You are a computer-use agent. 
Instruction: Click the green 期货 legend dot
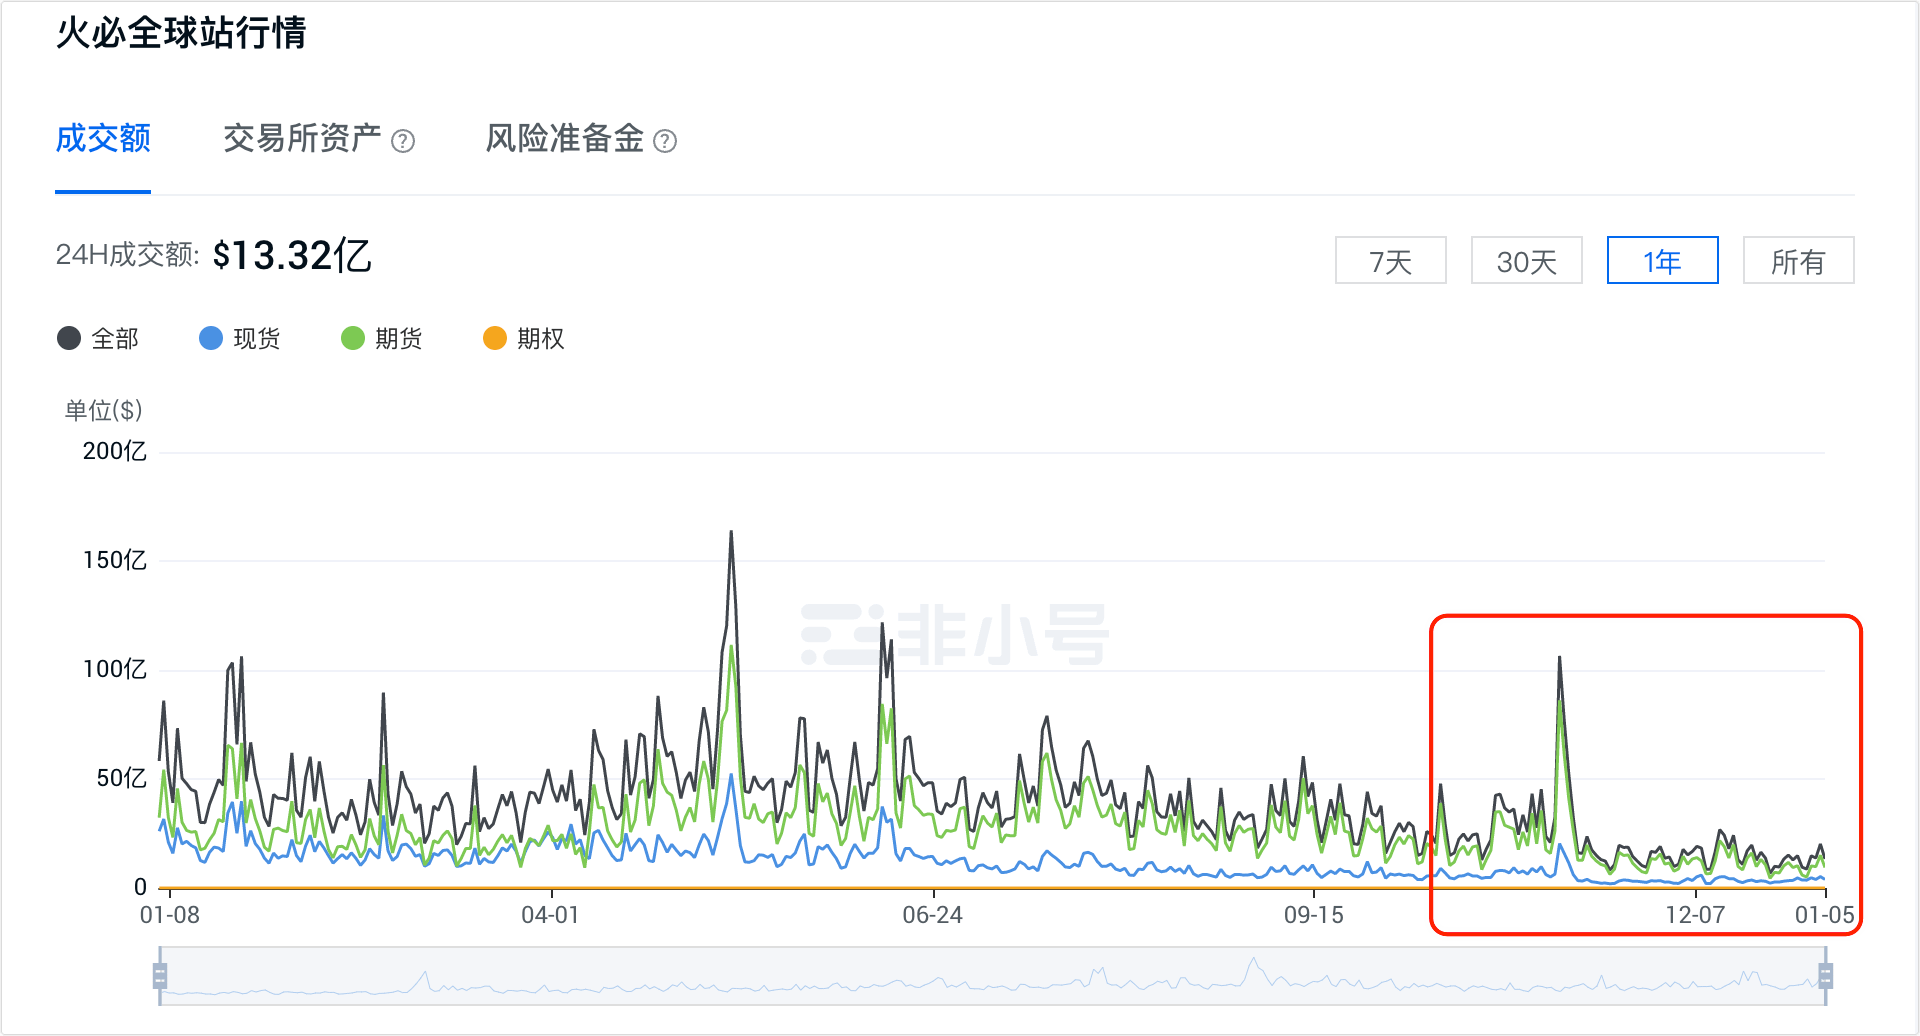[x=351, y=338]
